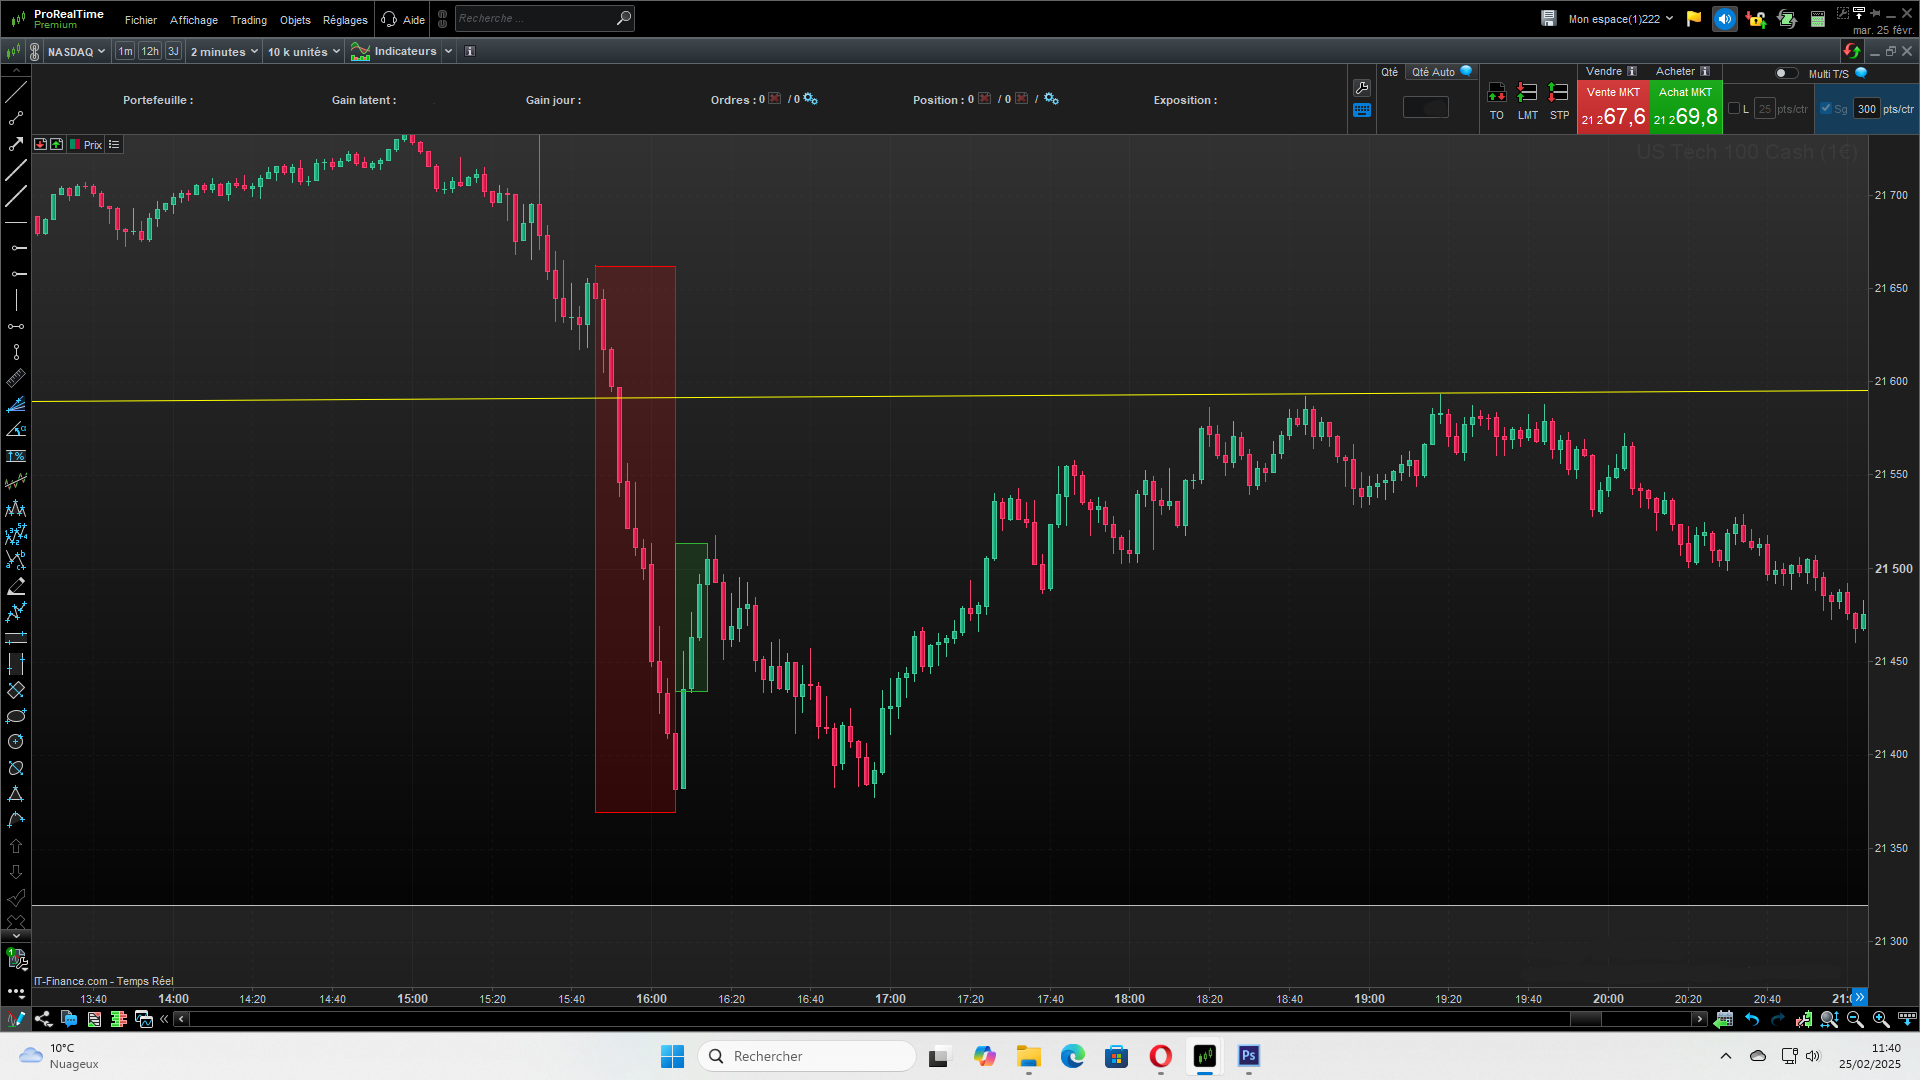This screenshot has height=1080, width=1920.
Task: Open the Objets menu
Action: pos(295,20)
